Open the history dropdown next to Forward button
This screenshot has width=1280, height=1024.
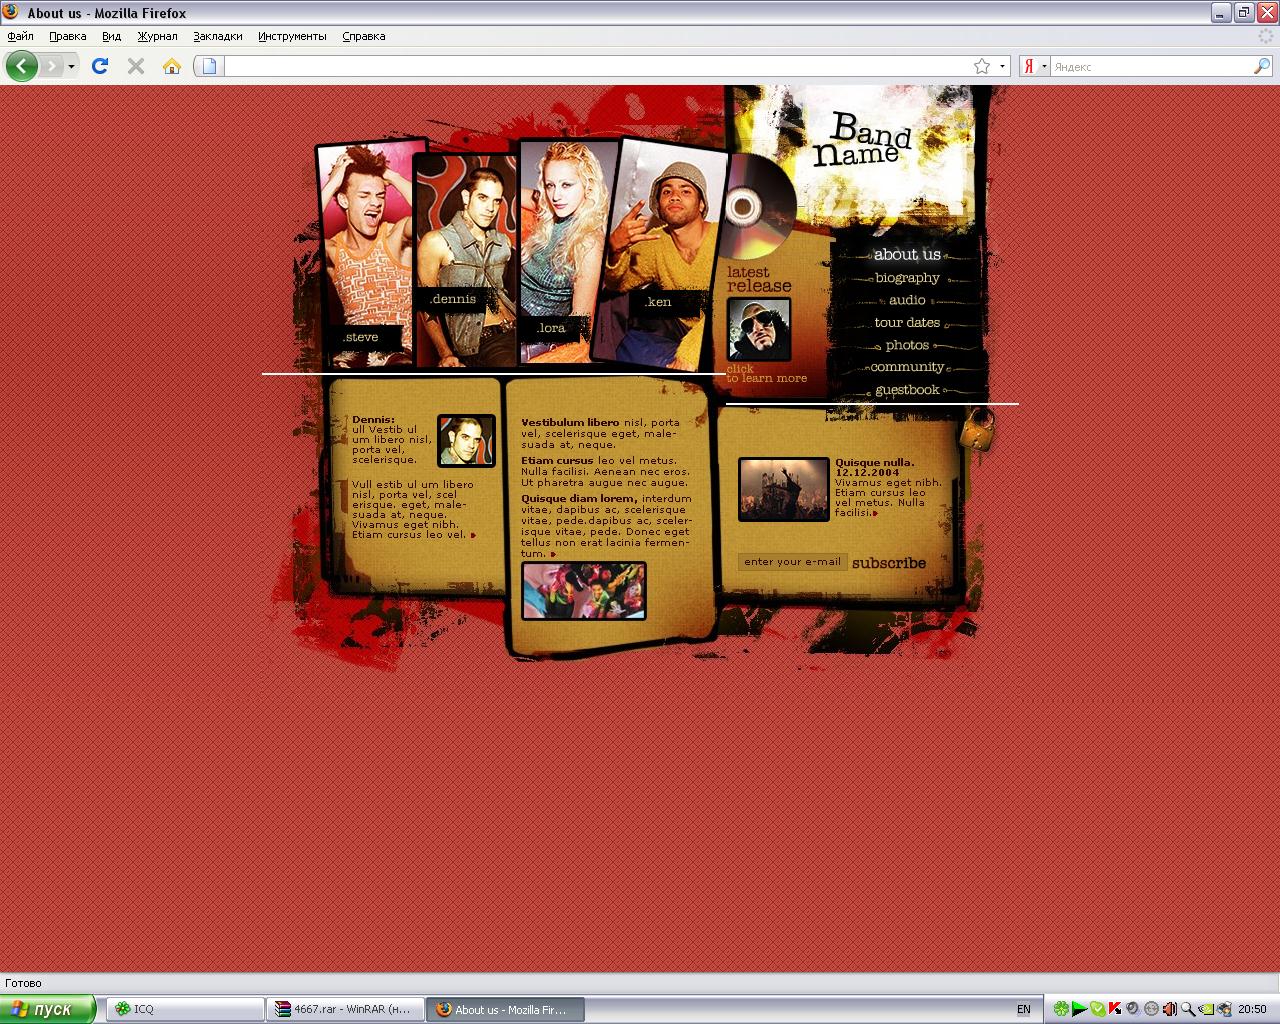71,67
